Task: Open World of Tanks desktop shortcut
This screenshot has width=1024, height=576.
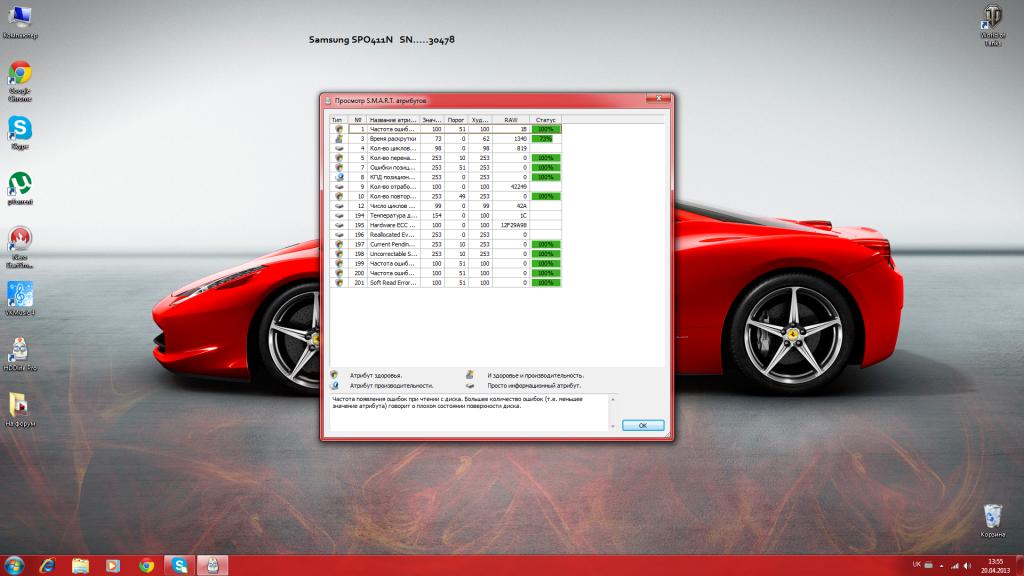Action: coord(992,17)
